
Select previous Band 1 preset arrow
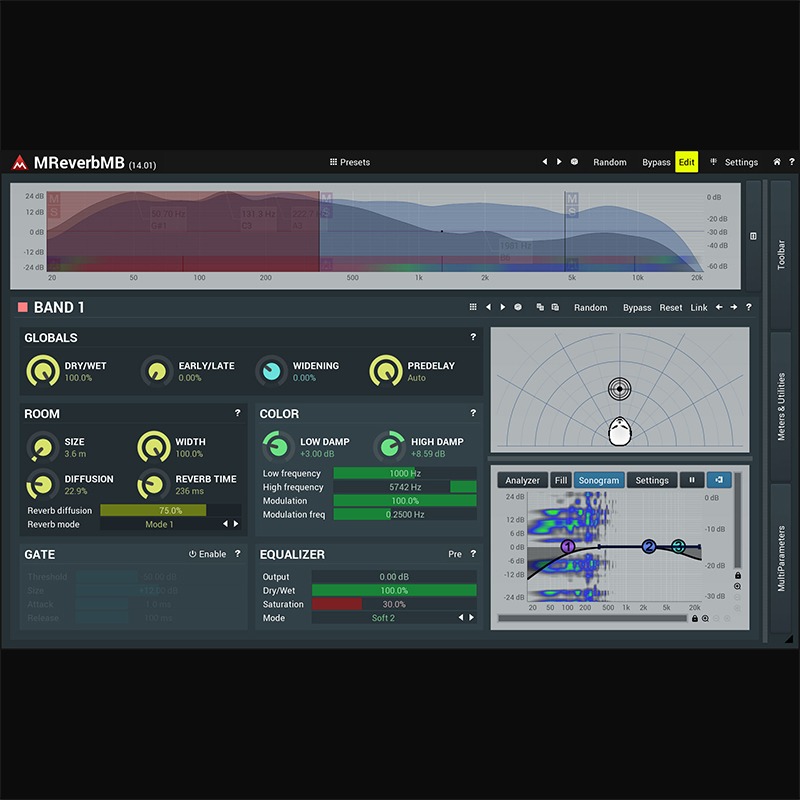pos(488,307)
